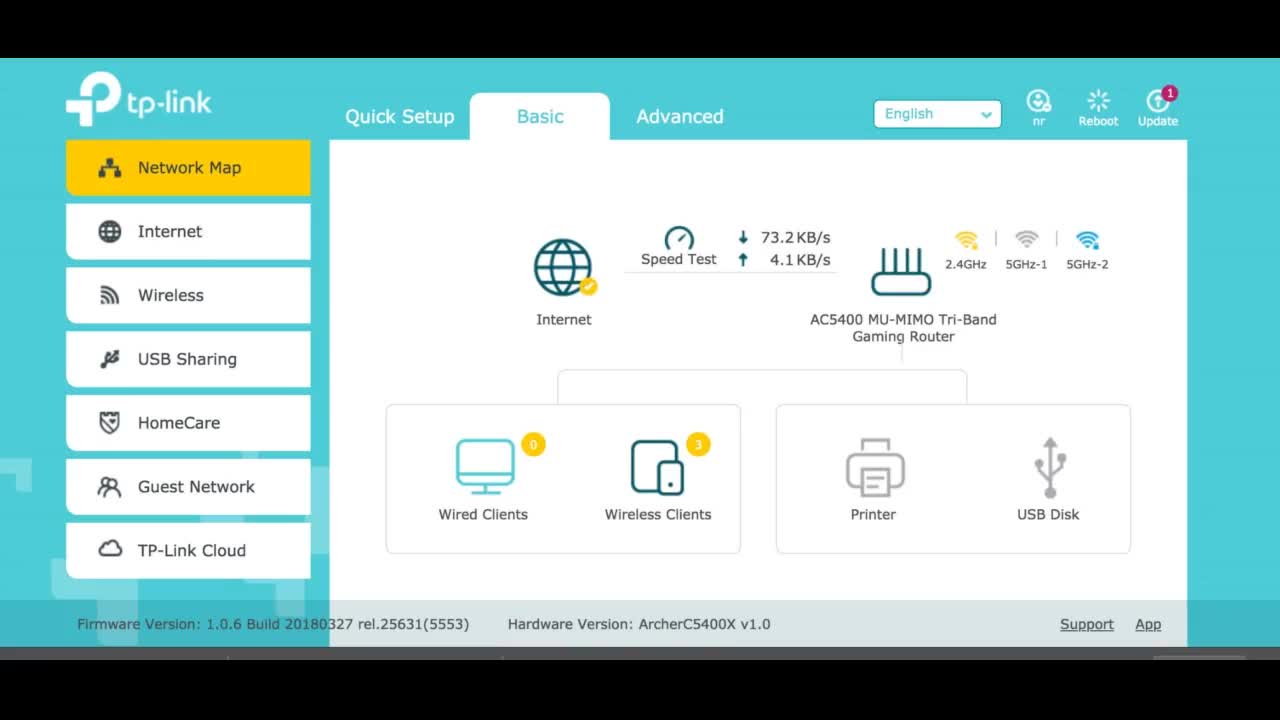Screen dimensions: 1280x720
Task: Click the Reboot icon
Action: [x=1098, y=101]
